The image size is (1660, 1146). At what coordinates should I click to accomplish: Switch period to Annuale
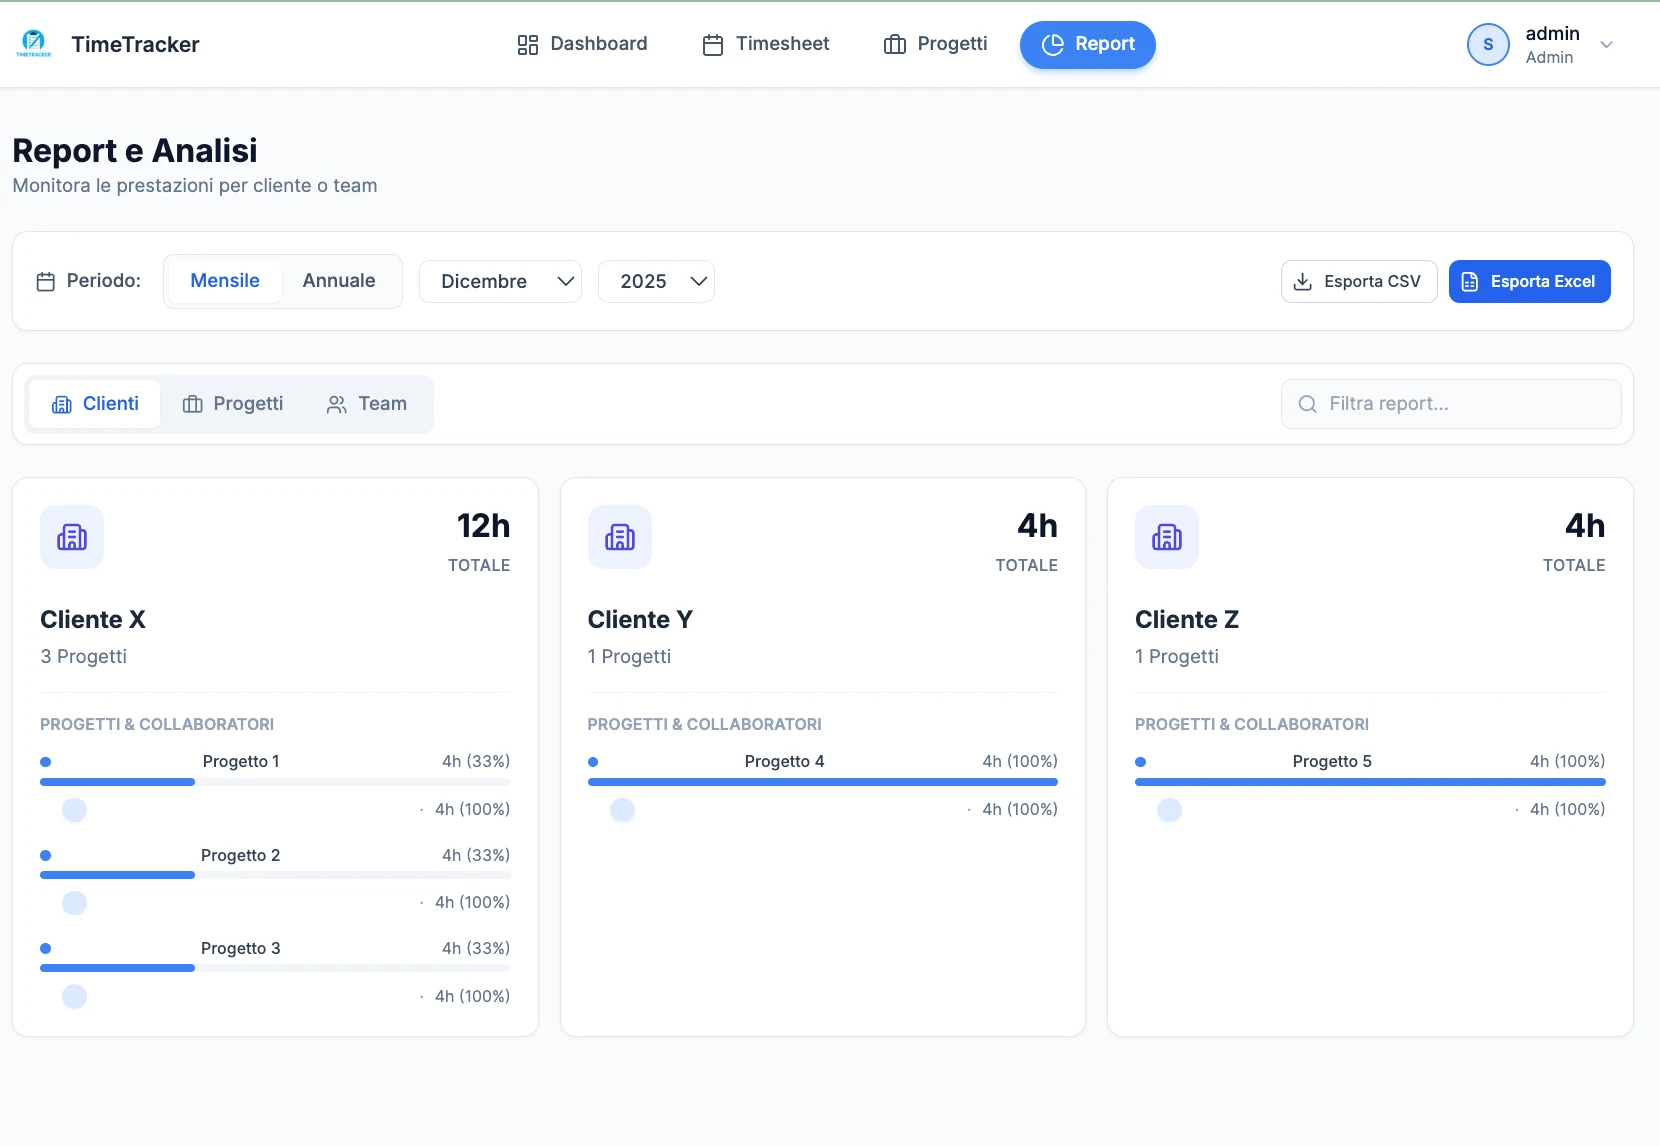point(339,281)
